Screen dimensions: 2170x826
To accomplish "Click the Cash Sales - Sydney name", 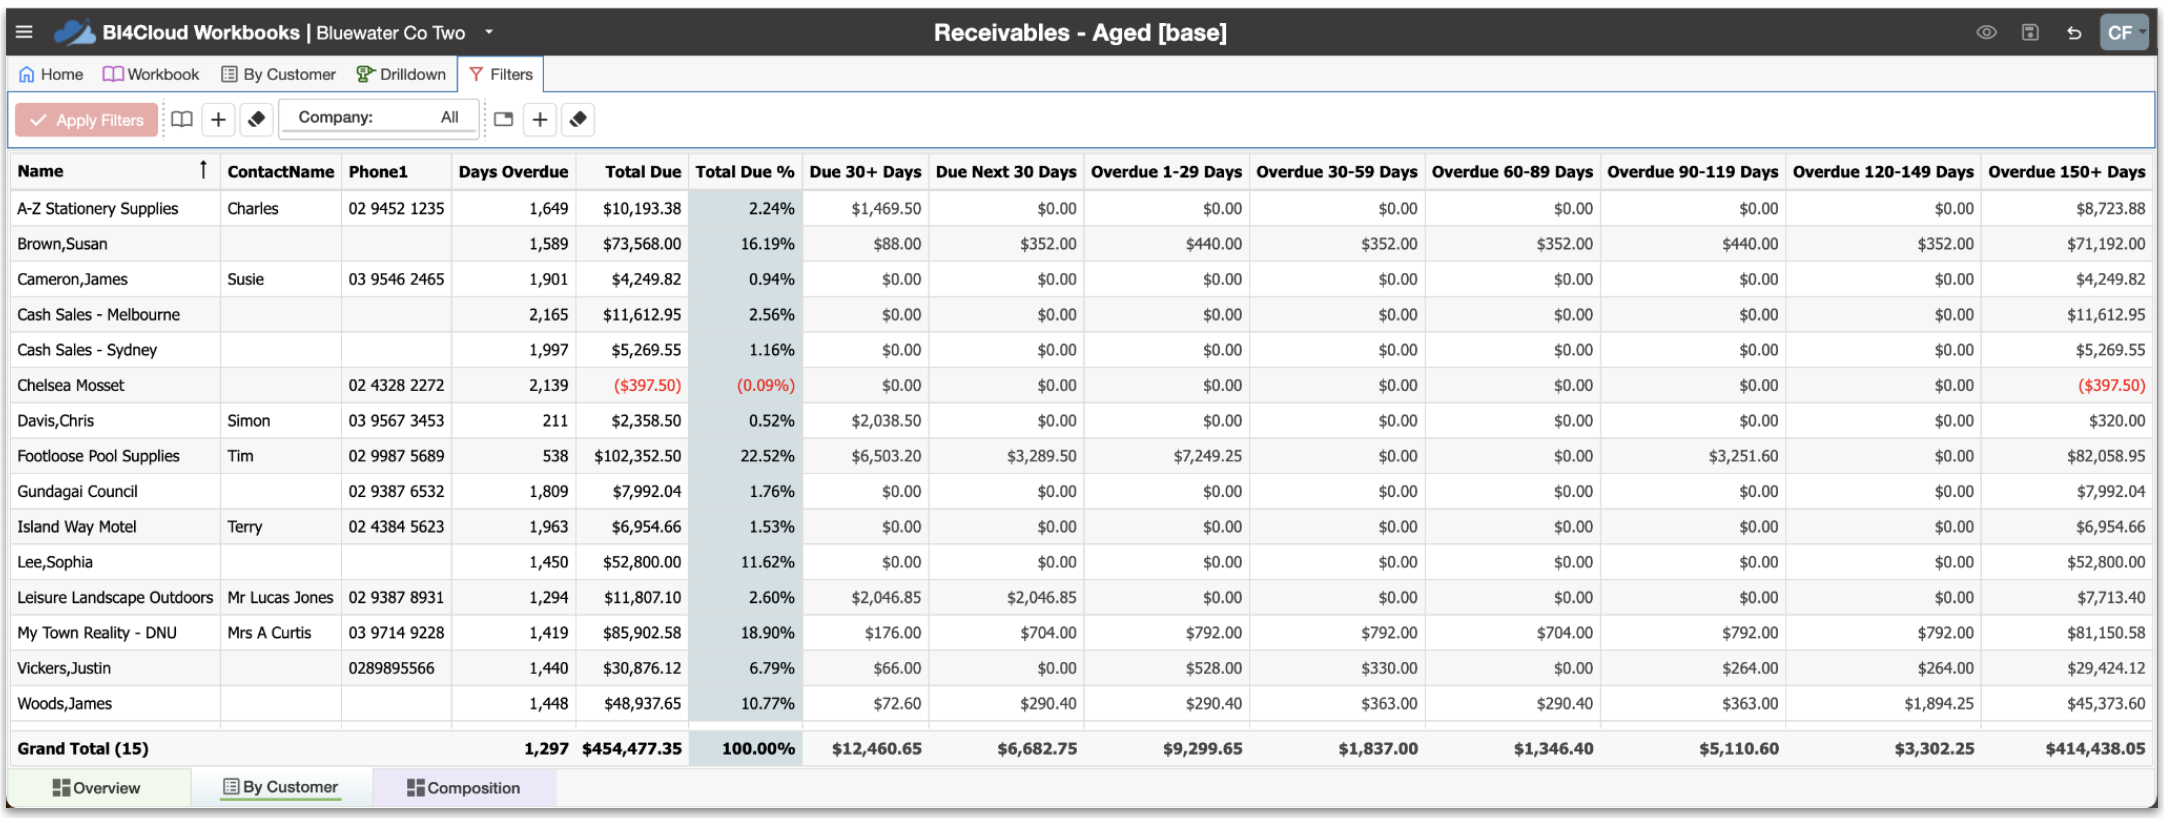I will point(87,350).
